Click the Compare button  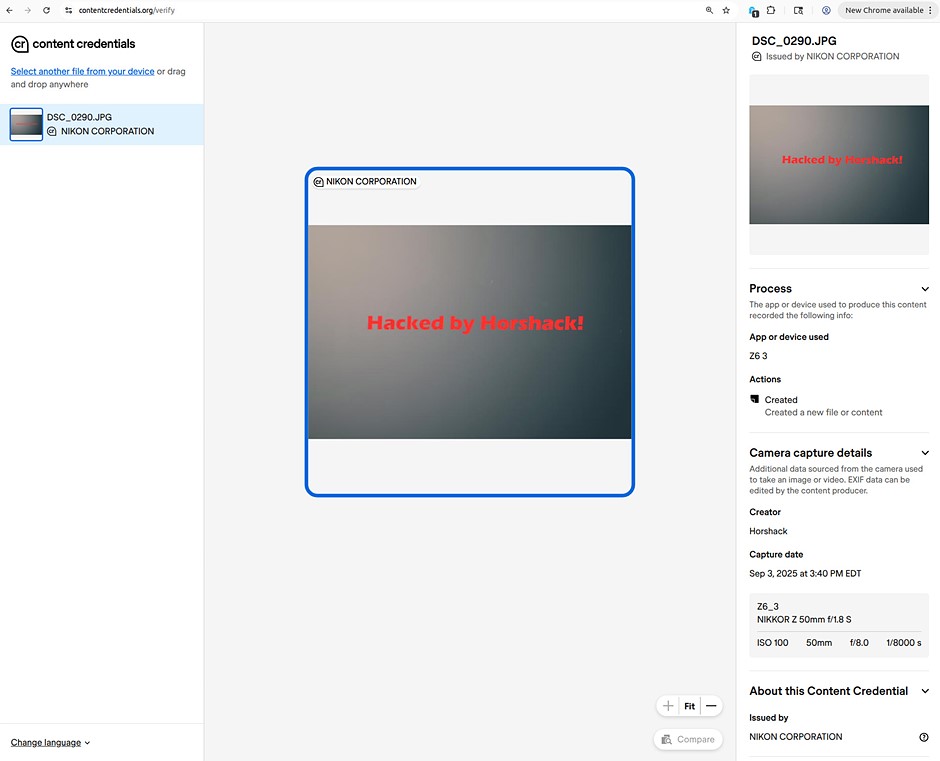pyautogui.click(x=688, y=739)
